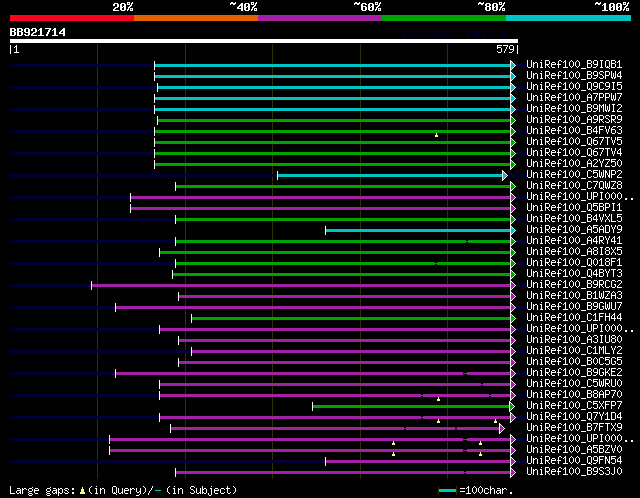Screen dimensions: 640x498
Task: Click the cyan alignment bar for B9IQB1
Action: point(333,65)
